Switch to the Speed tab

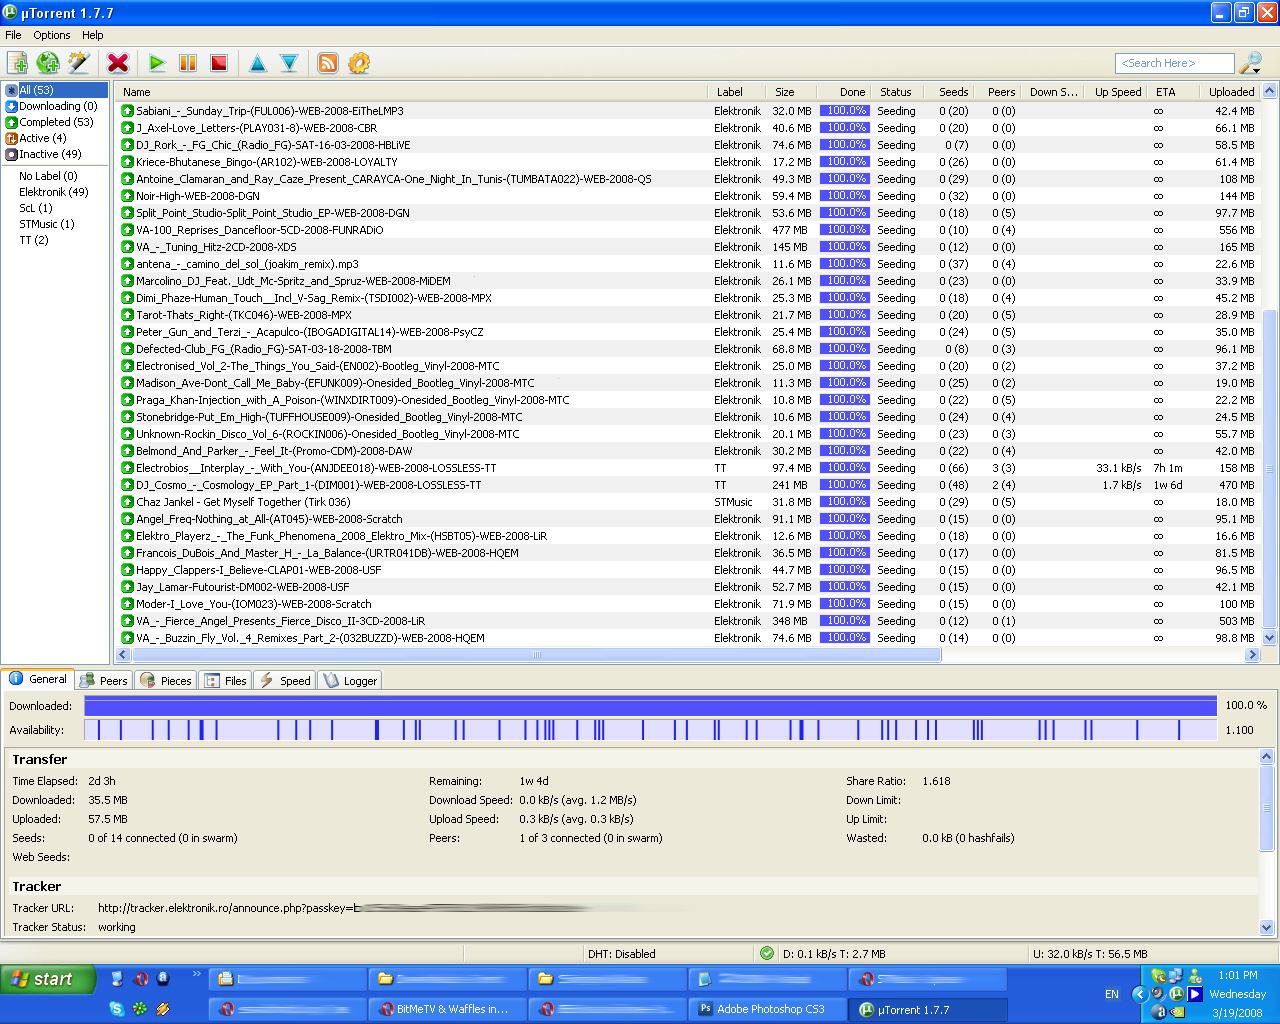(286, 681)
